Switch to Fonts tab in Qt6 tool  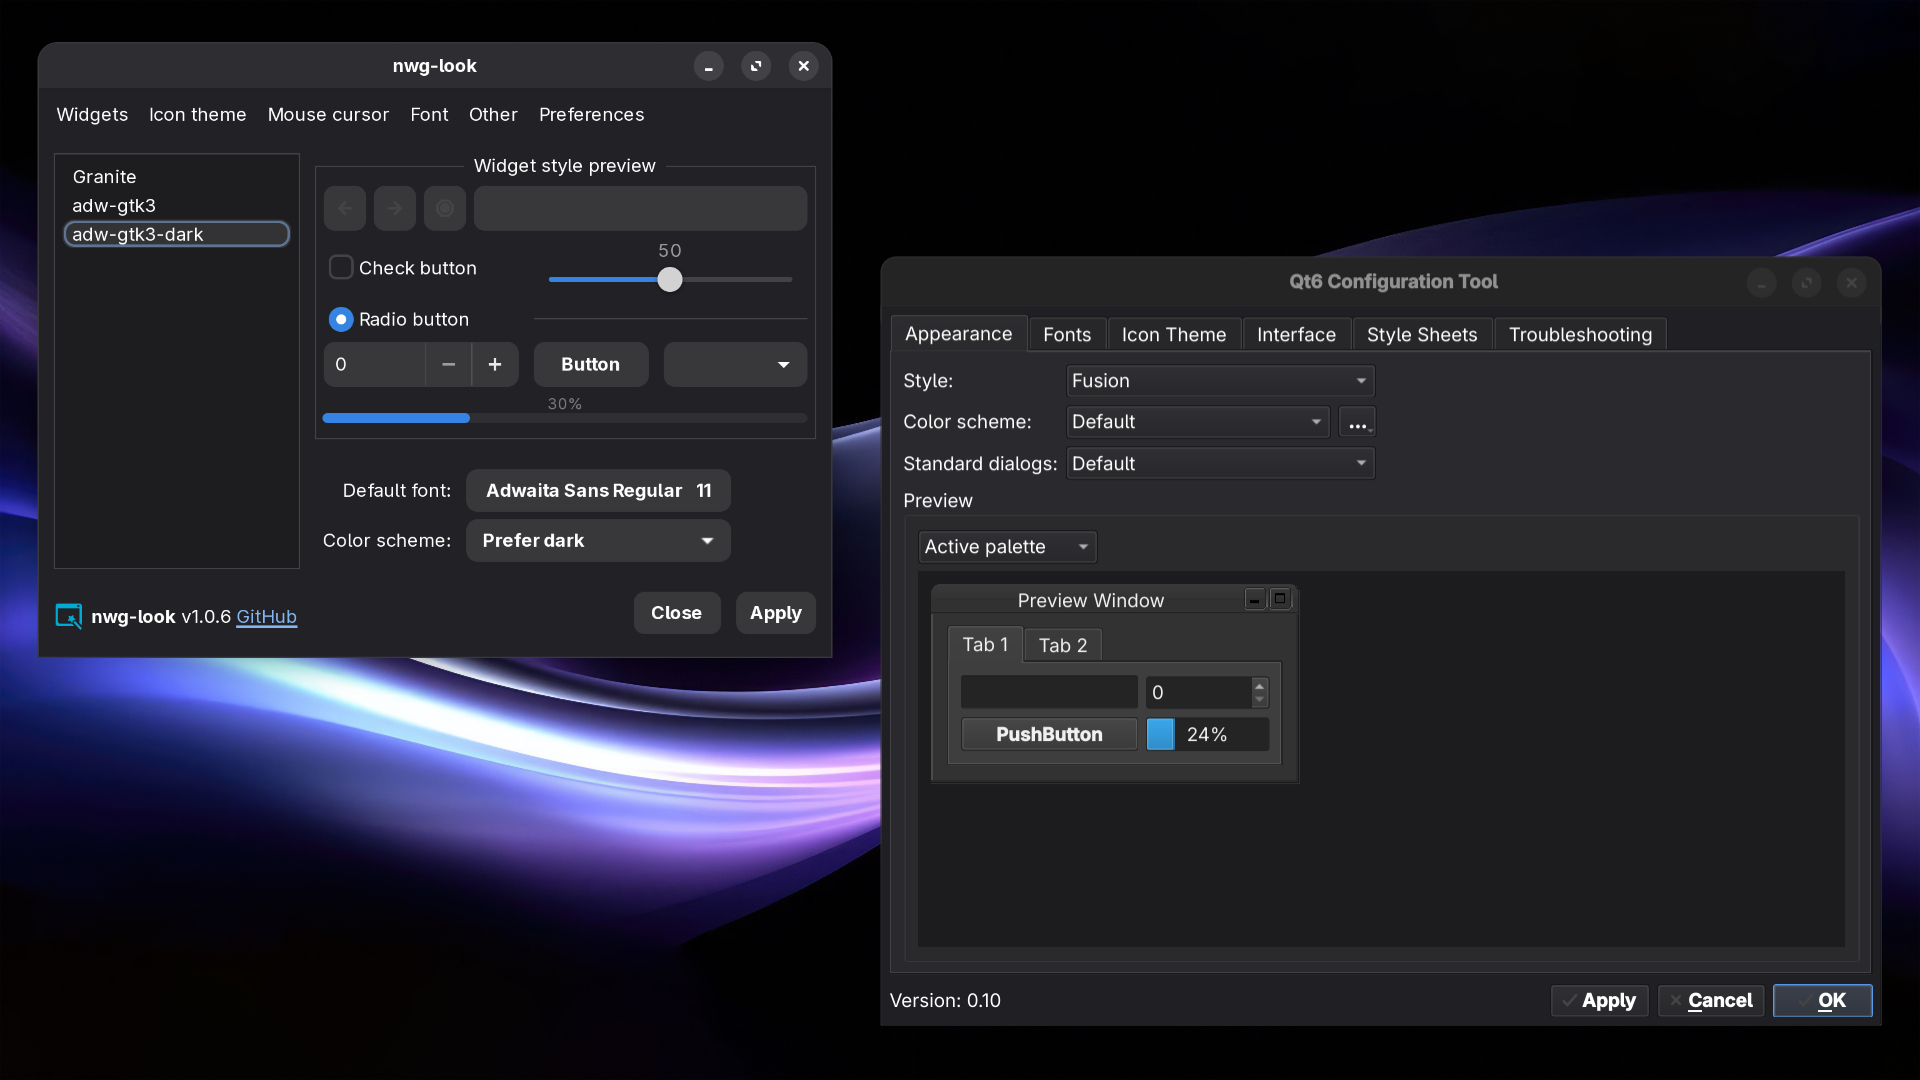point(1067,335)
